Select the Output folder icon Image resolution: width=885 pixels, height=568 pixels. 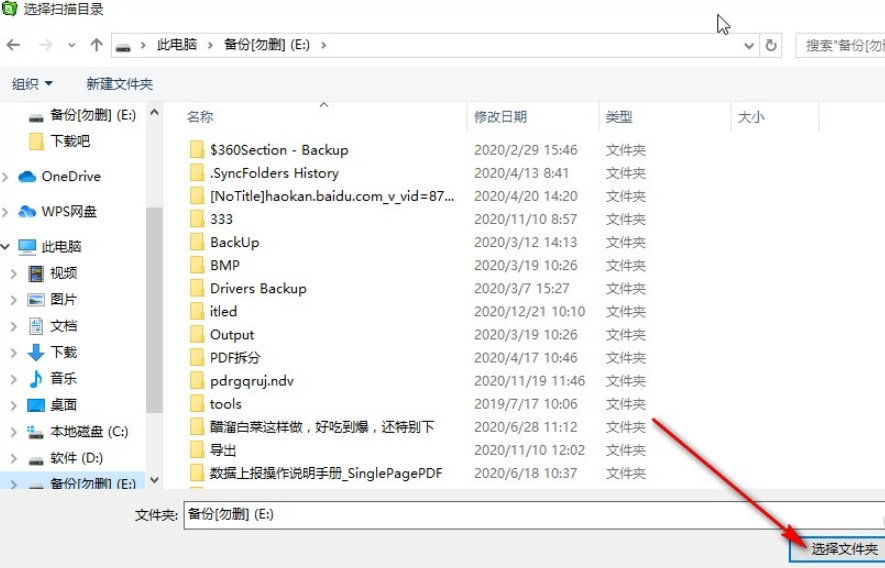tap(197, 335)
